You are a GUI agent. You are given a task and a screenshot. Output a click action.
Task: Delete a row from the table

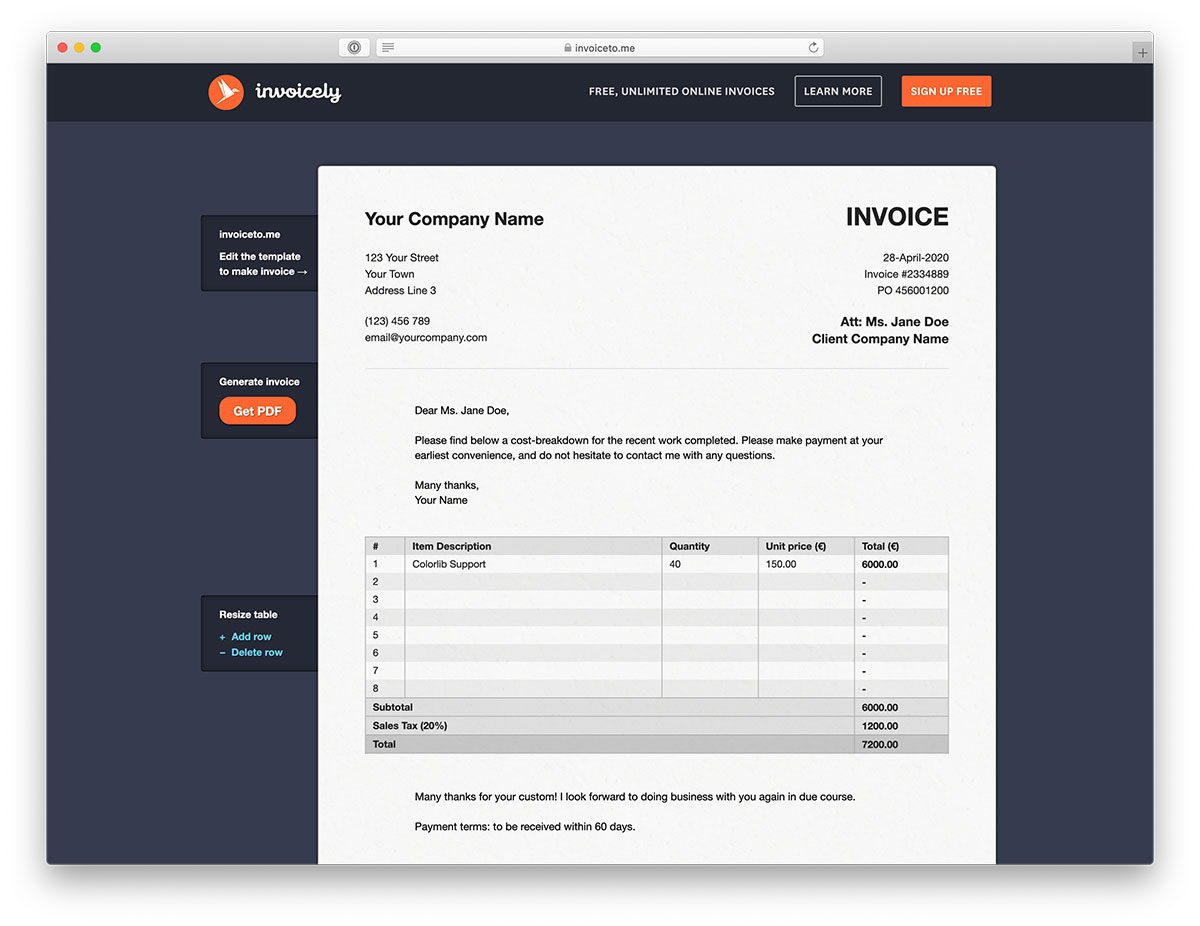coord(256,653)
